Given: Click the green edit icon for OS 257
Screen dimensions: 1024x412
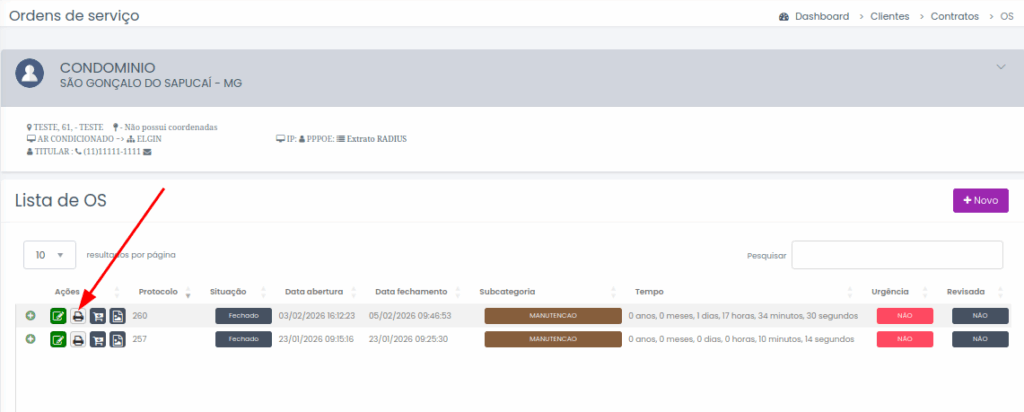Looking at the screenshot, I should tap(58, 340).
